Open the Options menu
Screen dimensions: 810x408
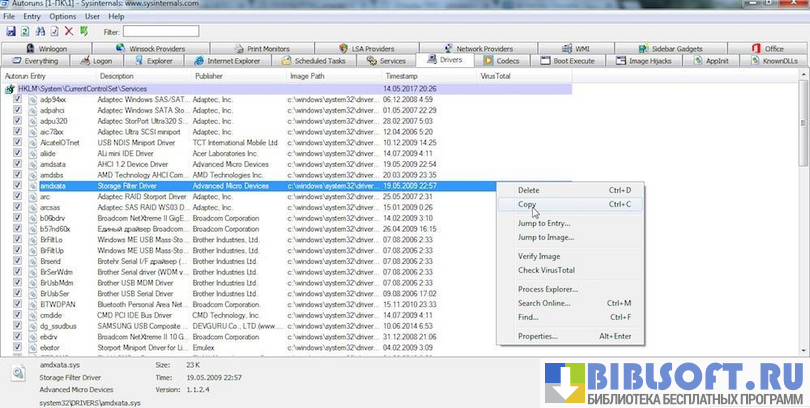point(62,17)
